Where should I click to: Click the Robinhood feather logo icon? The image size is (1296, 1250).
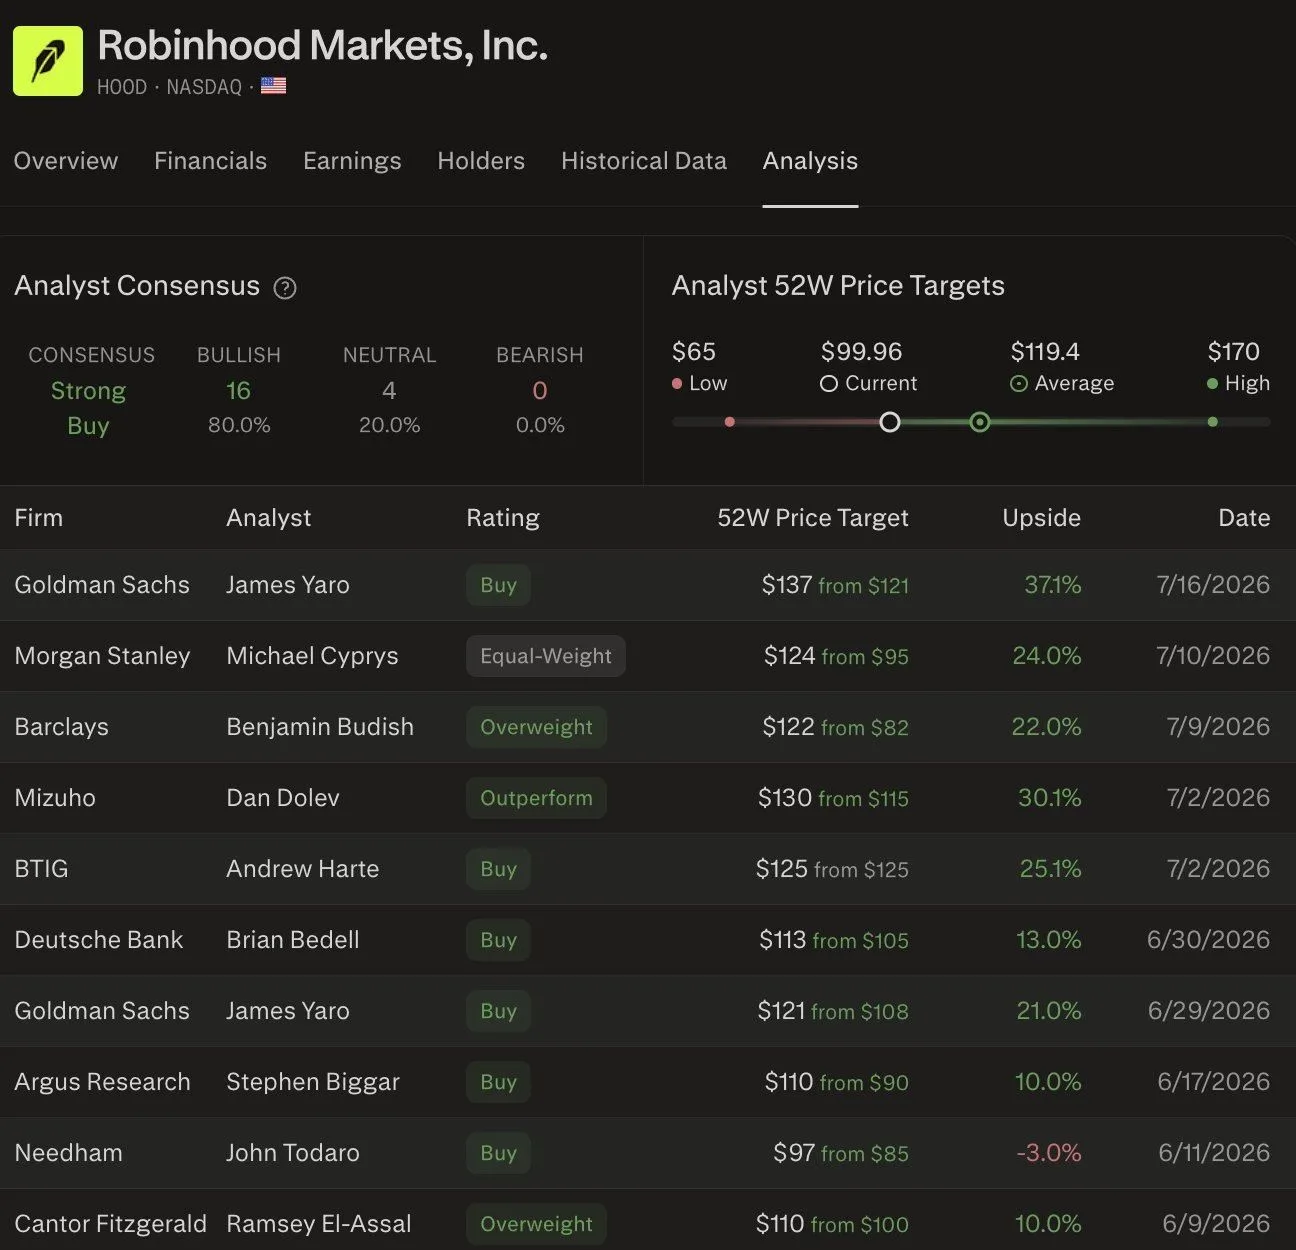point(48,61)
